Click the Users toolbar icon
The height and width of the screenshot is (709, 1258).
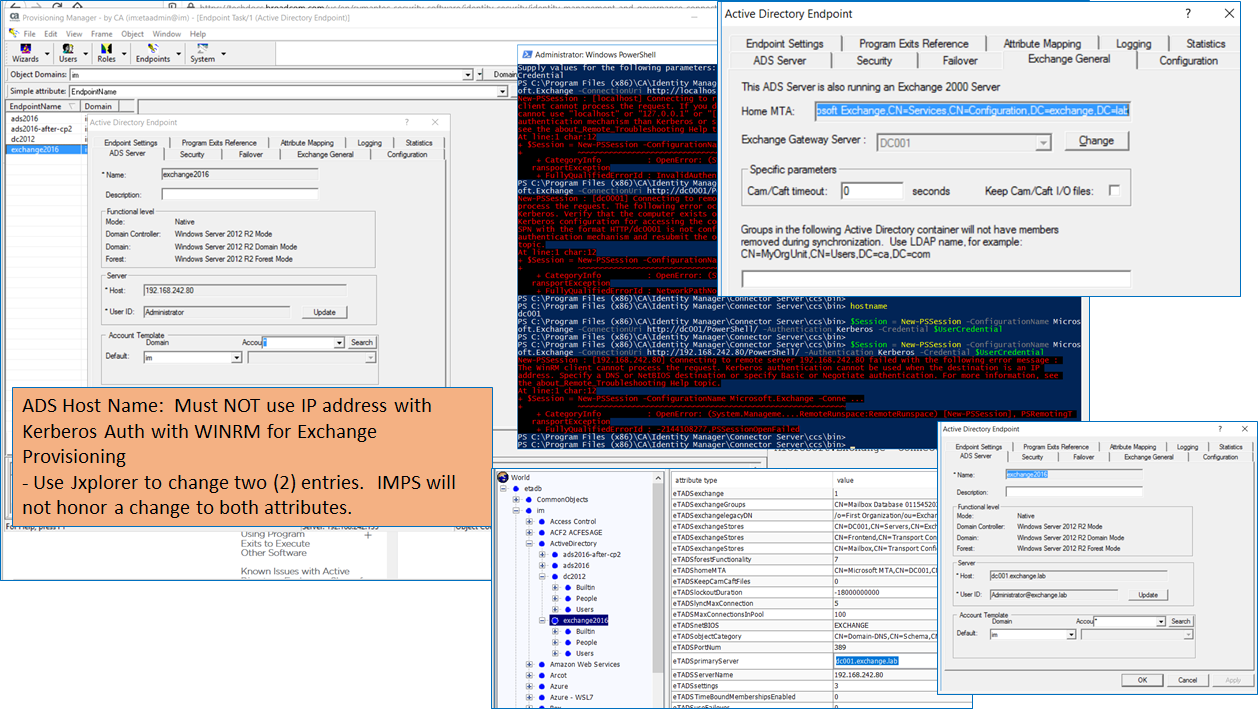tap(68, 50)
